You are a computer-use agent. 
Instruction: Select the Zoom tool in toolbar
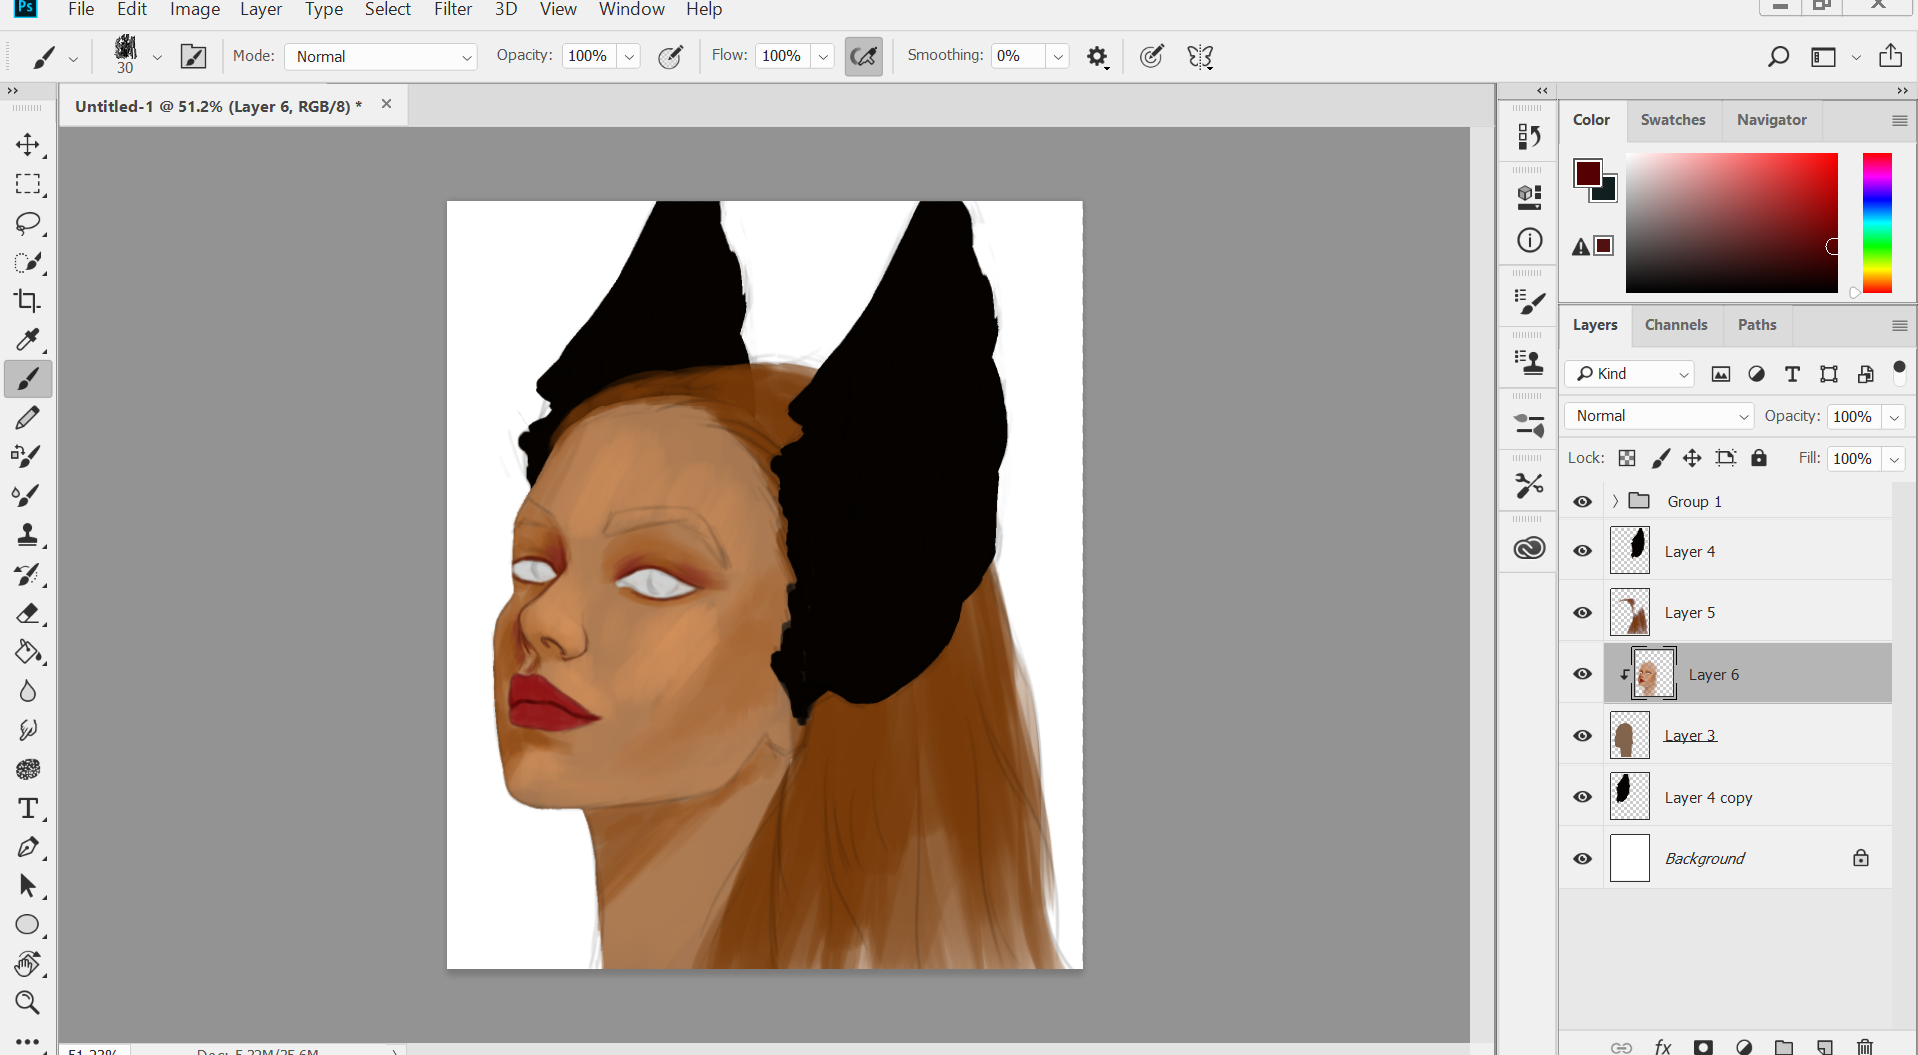[x=28, y=1002]
